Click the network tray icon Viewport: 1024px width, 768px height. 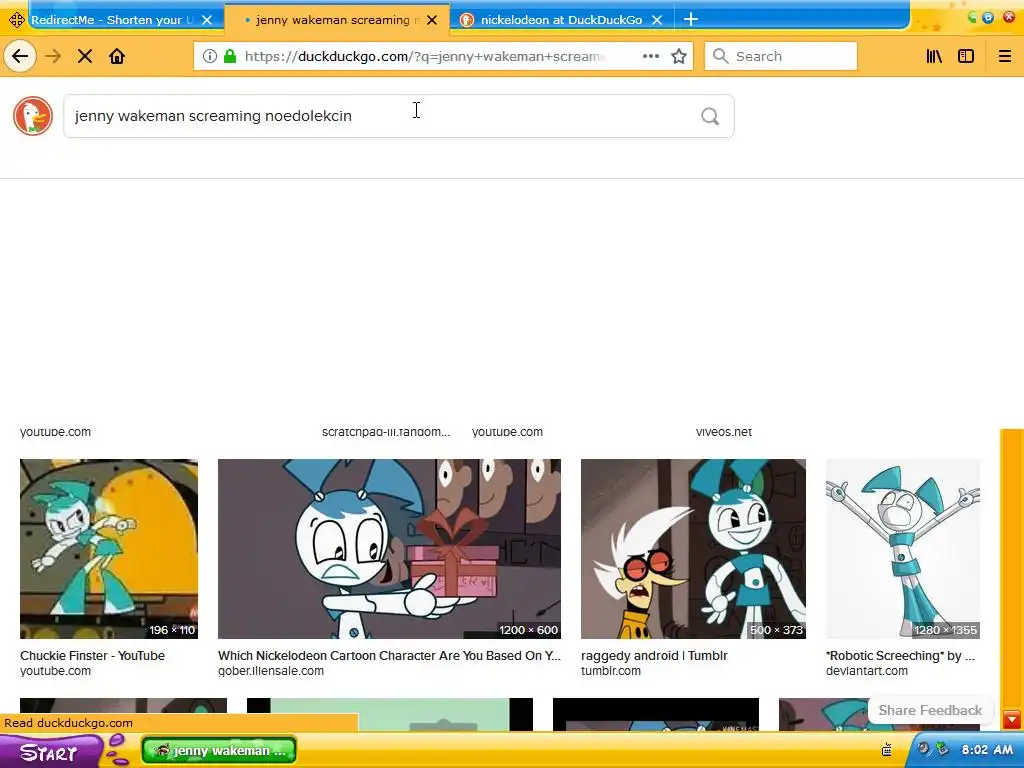click(x=942, y=749)
